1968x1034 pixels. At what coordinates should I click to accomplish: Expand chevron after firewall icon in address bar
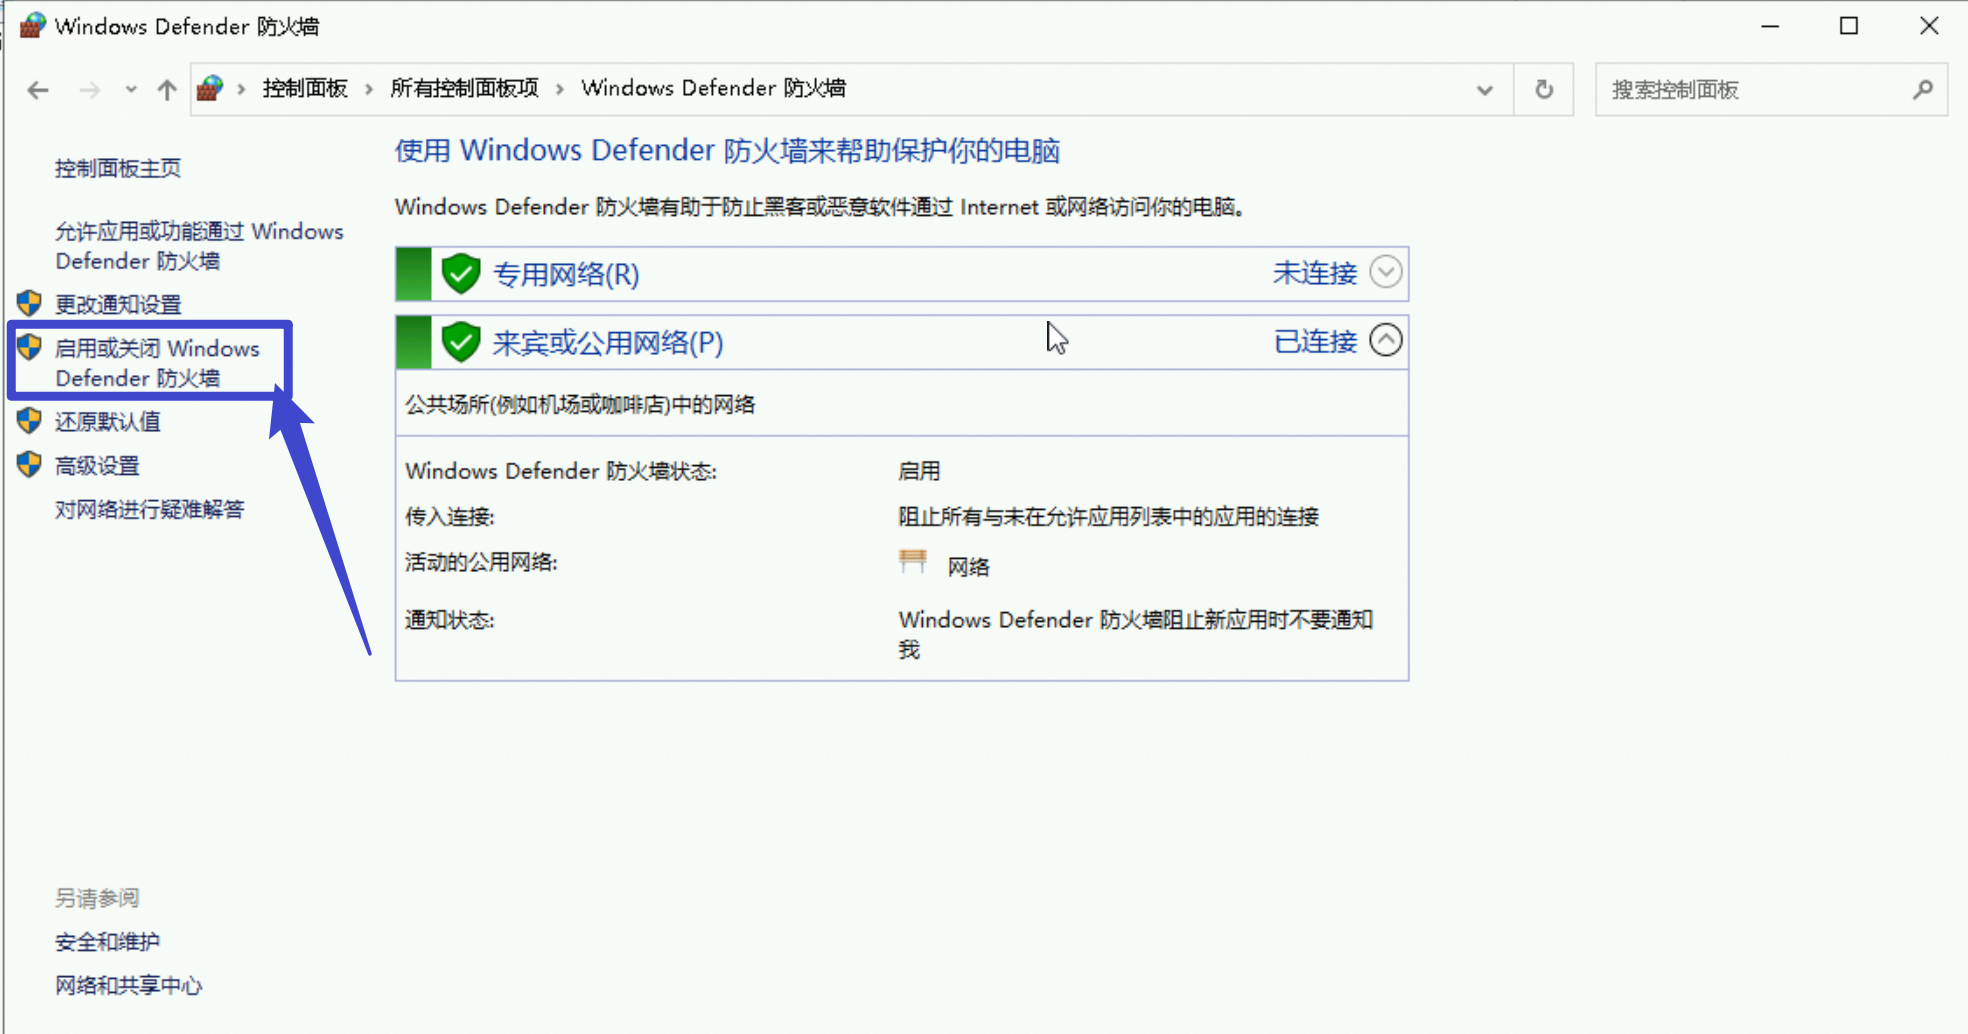[x=241, y=89]
